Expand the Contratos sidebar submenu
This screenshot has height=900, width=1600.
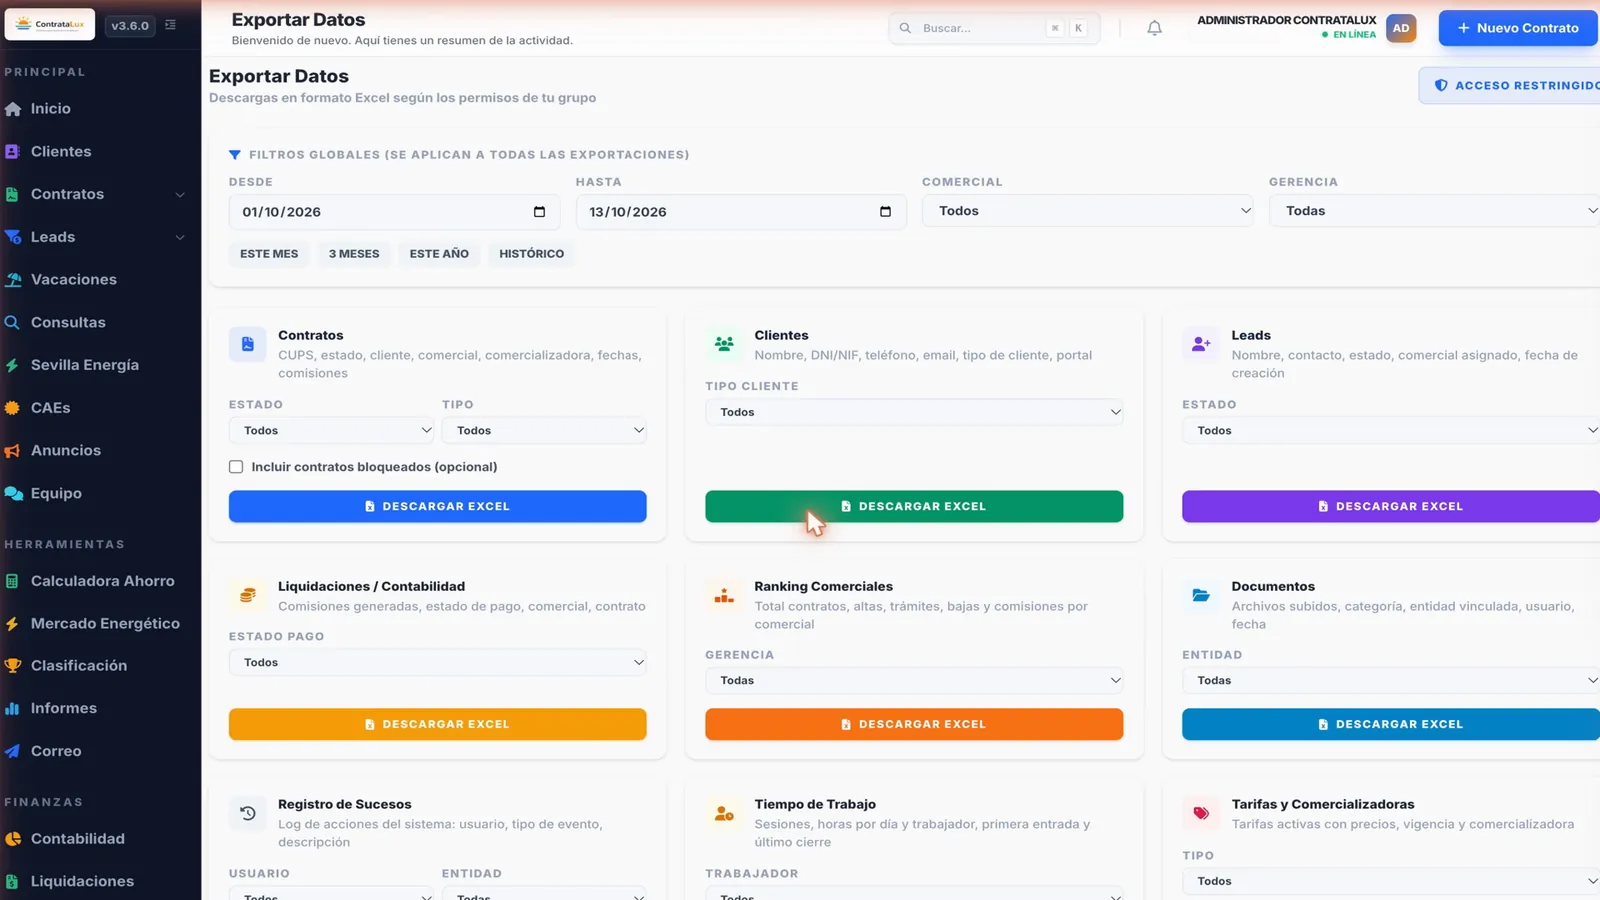pos(180,194)
